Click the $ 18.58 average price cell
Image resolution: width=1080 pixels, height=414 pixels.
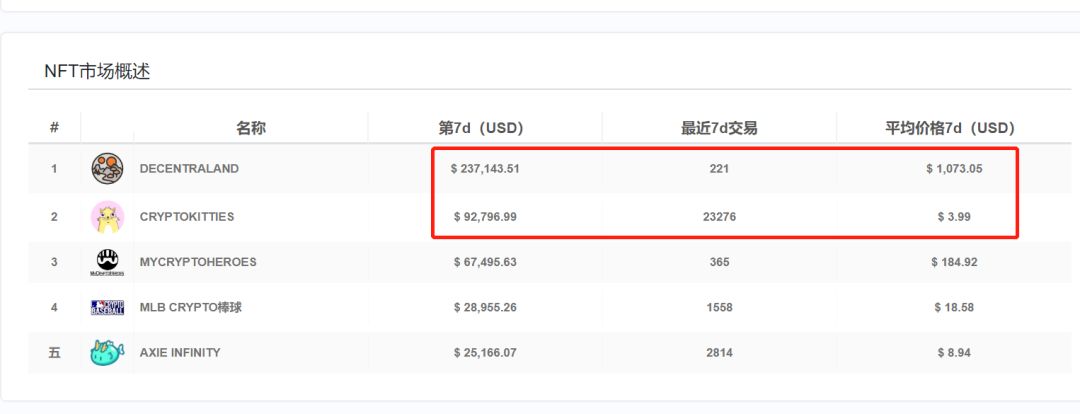pos(954,307)
